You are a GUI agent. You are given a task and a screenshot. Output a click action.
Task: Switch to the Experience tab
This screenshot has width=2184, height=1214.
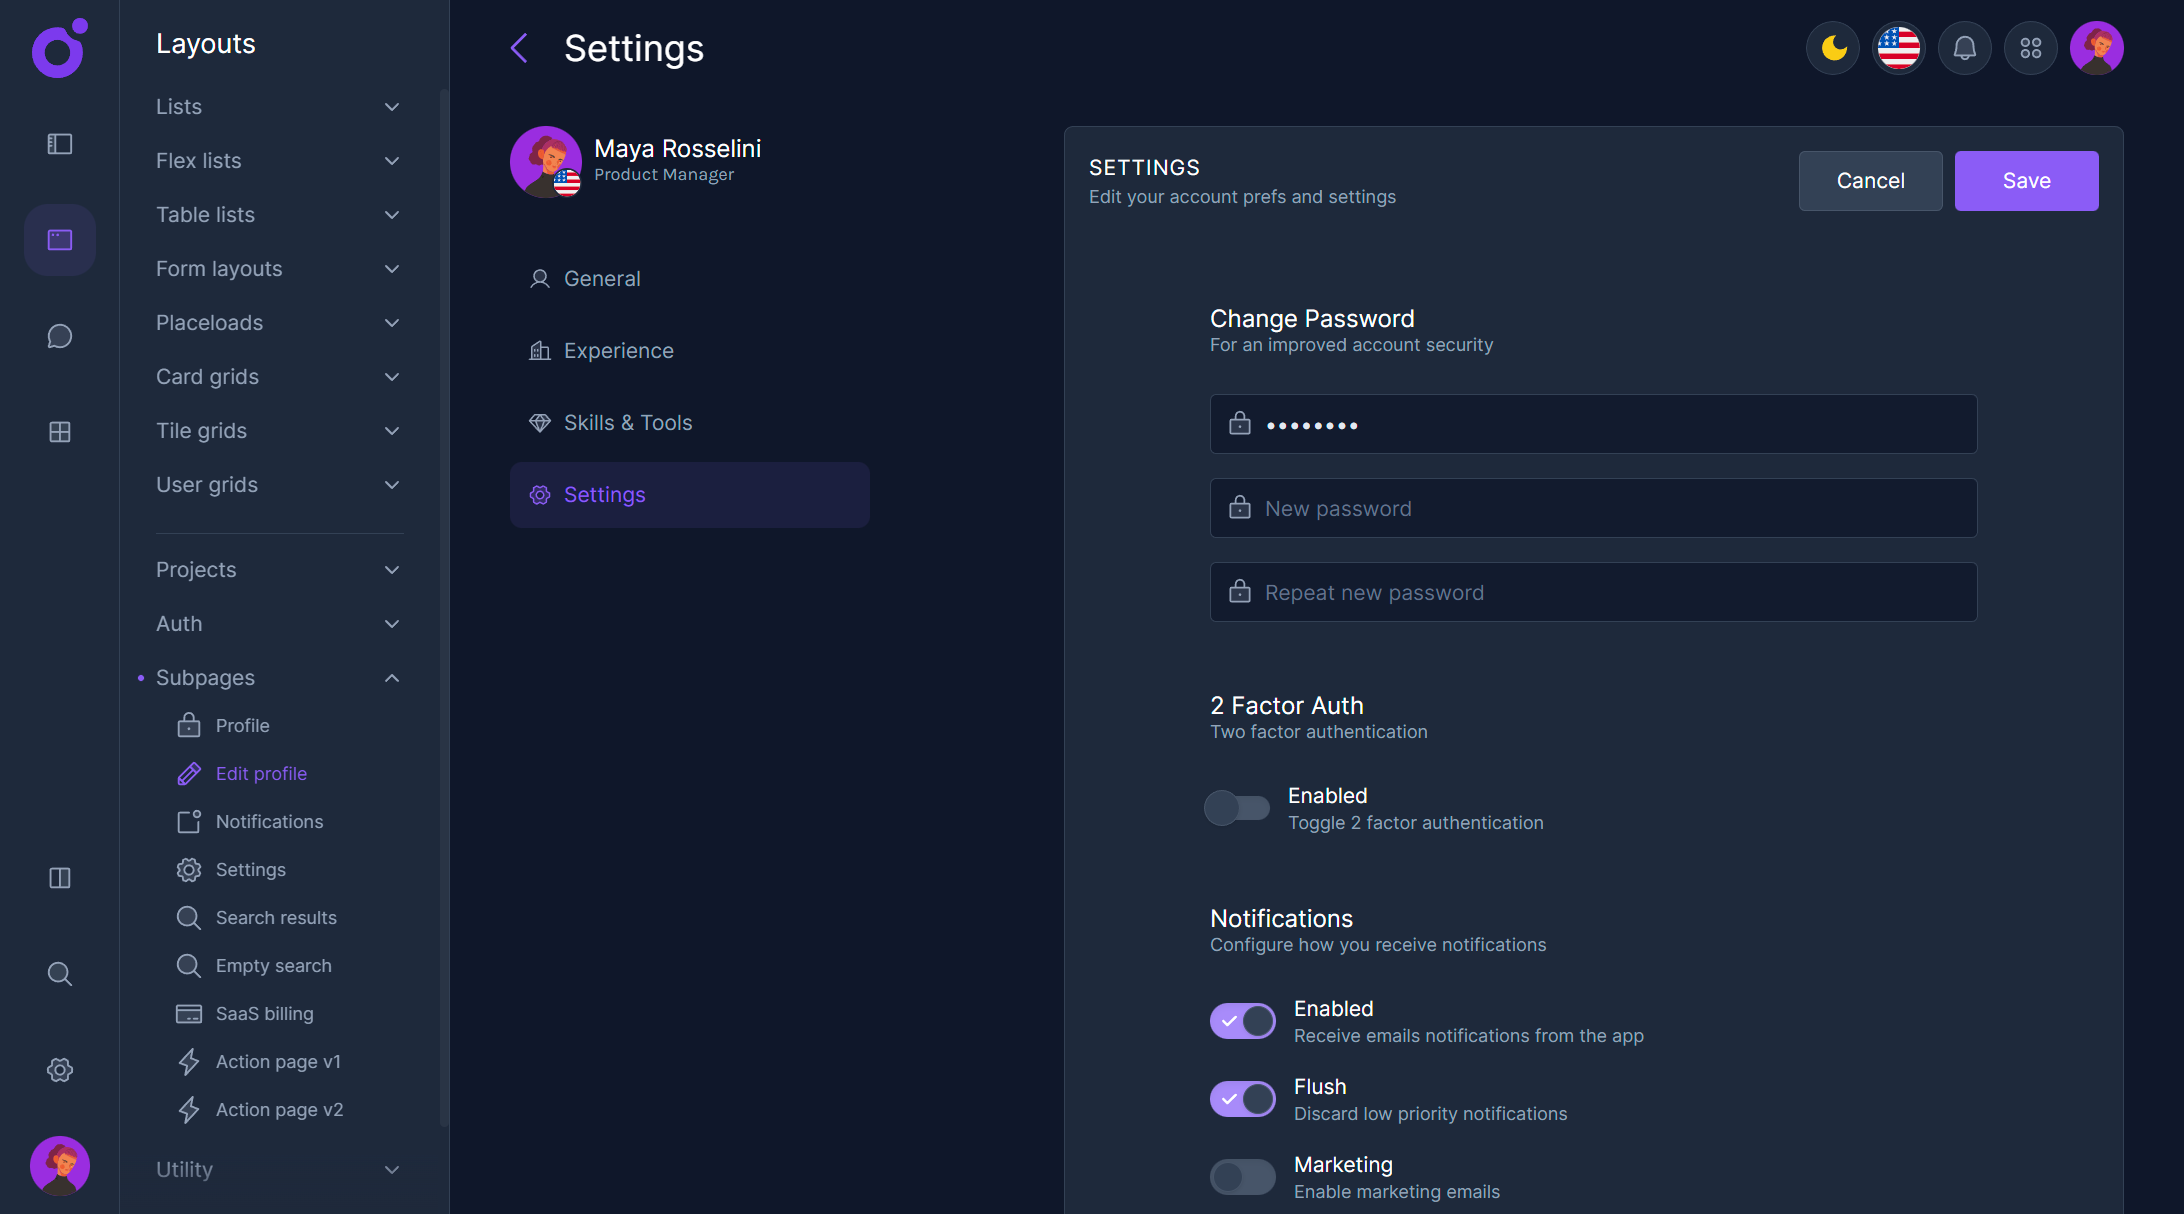pyautogui.click(x=618, y=351)
